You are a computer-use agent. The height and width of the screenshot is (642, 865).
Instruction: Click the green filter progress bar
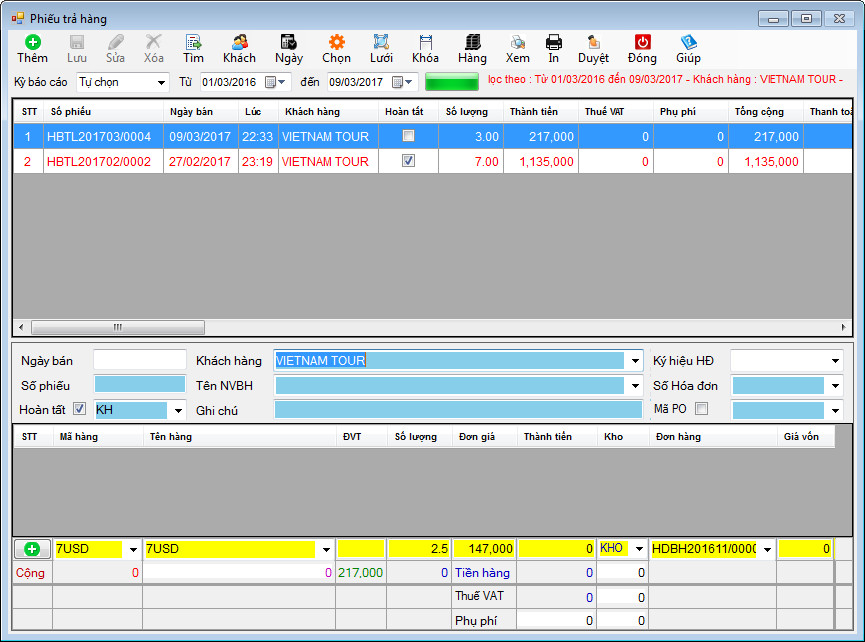point(452,83)
